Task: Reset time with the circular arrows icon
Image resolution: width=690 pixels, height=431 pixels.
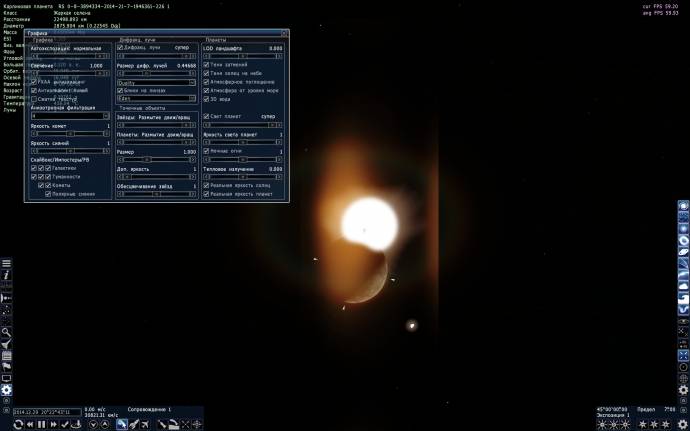Action: point(18,424)
